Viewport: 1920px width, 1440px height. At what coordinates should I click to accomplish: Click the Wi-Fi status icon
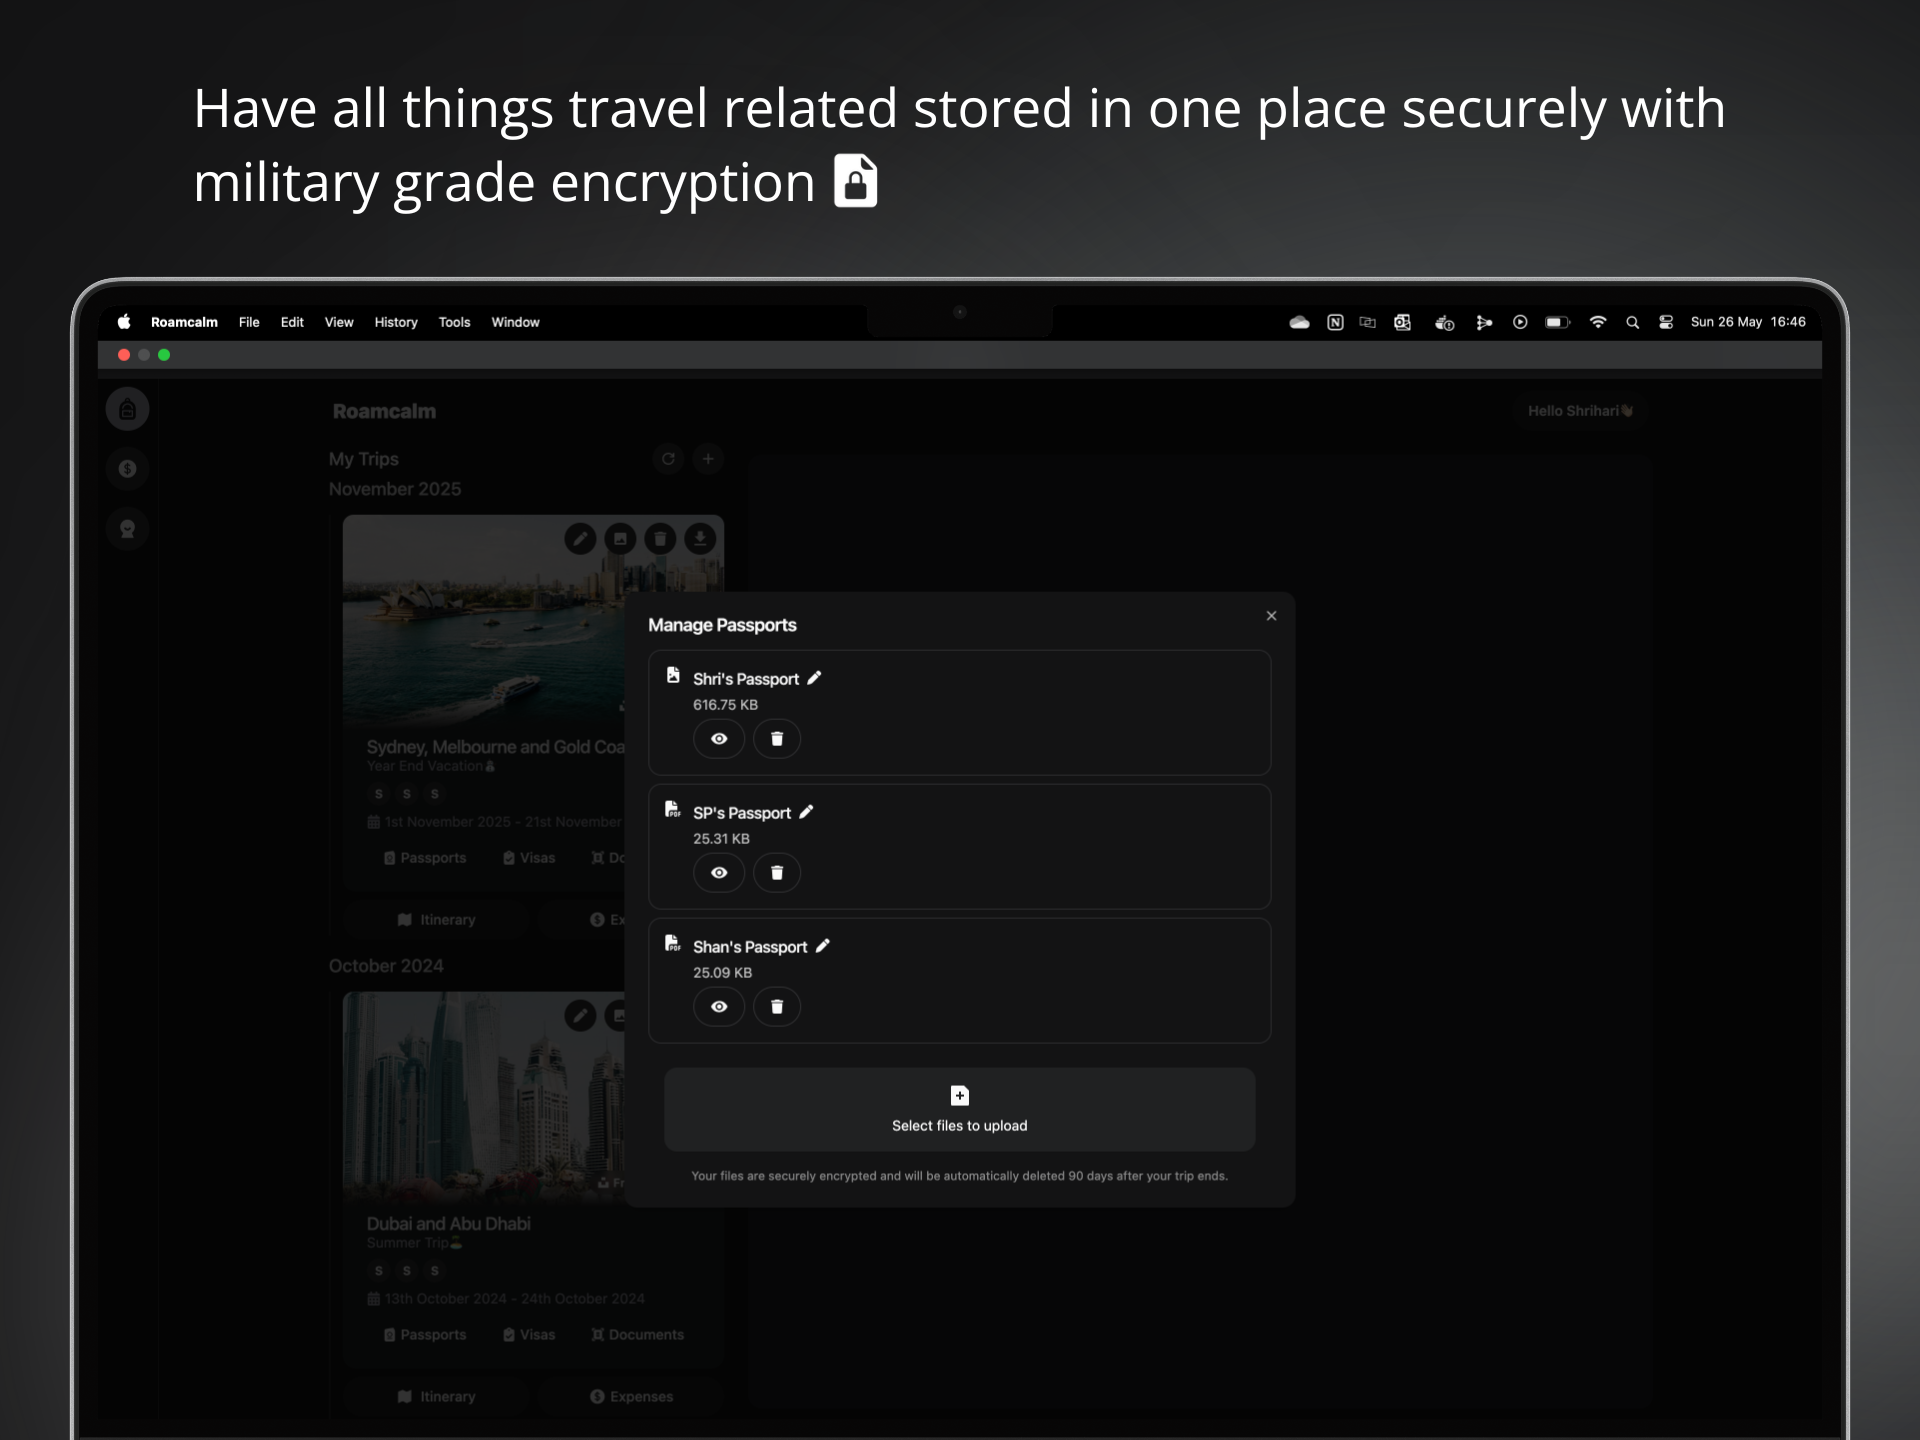coord(1598,322)
